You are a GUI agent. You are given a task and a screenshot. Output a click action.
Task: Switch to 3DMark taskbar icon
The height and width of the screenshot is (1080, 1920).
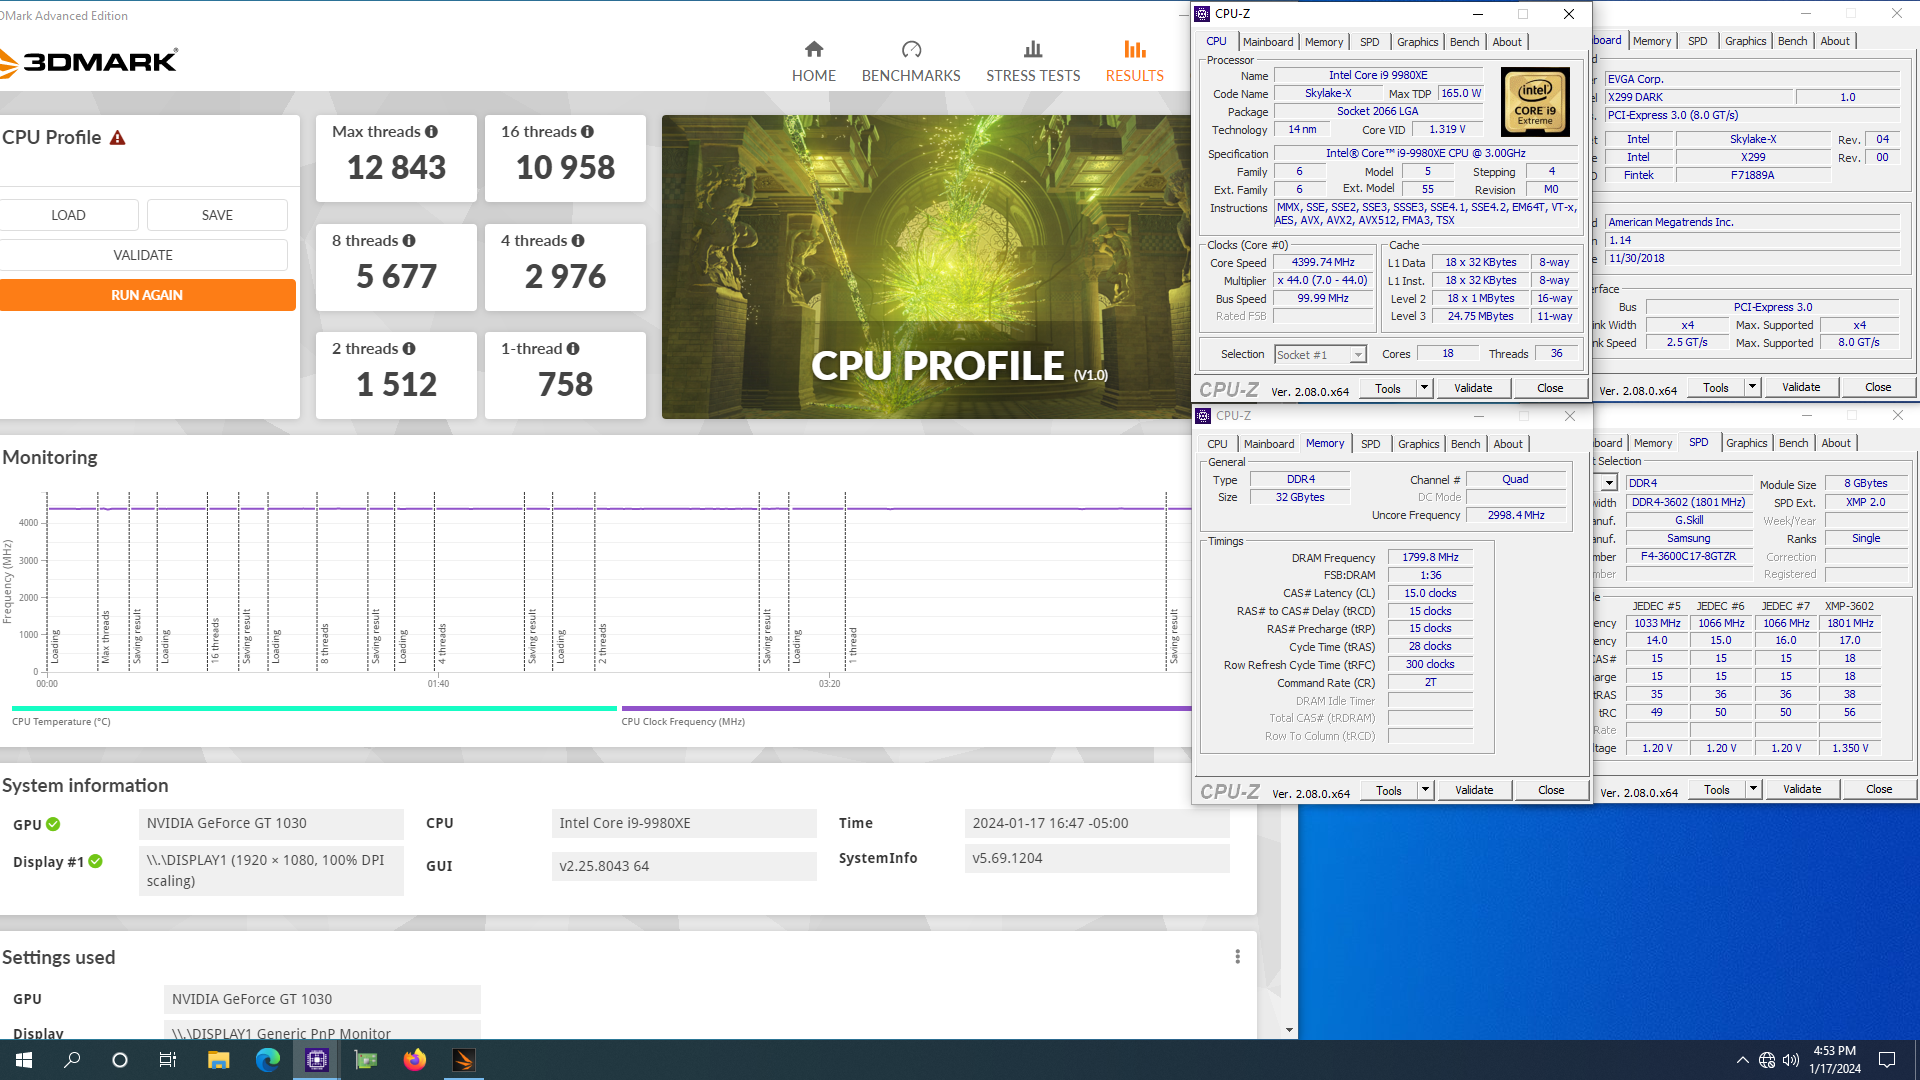[x=463, y=1060]
